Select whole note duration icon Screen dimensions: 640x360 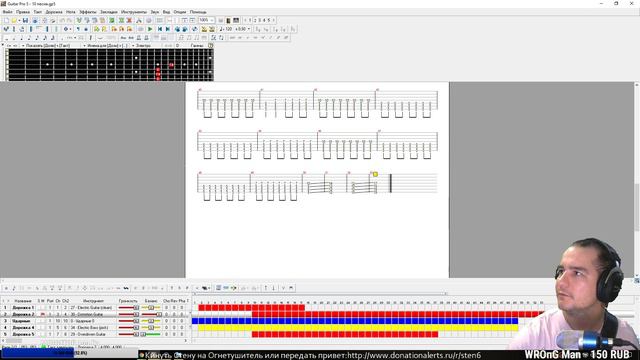coord(6,38)
